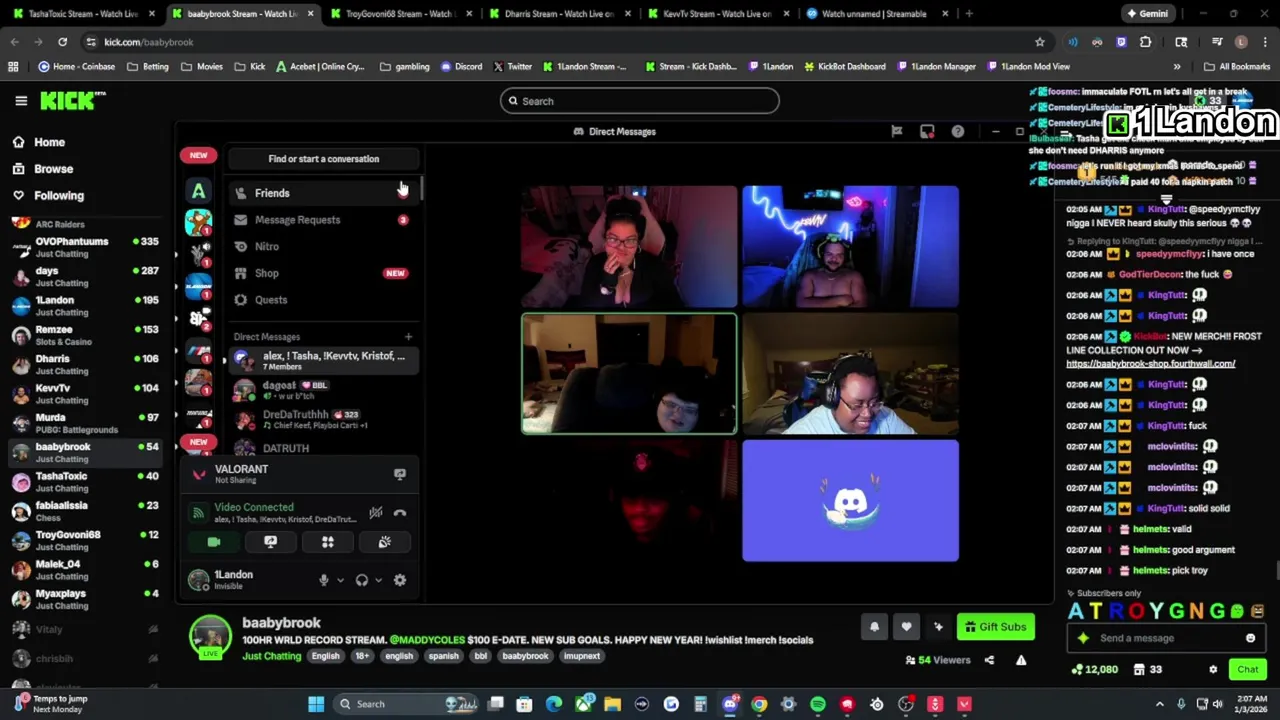Show hidden system tray icons
Image resolution: width=1280 pixels, height=720 pixels.
(x=1160, y=704)
